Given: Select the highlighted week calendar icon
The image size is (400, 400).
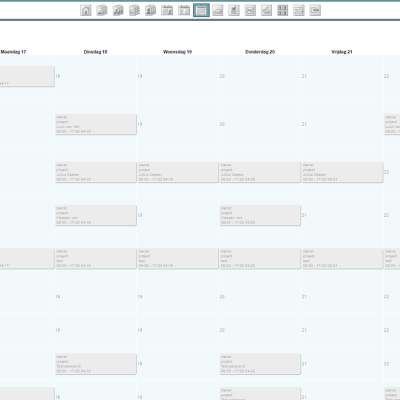Looking at the screenshot, I should (x=201, y=10).
